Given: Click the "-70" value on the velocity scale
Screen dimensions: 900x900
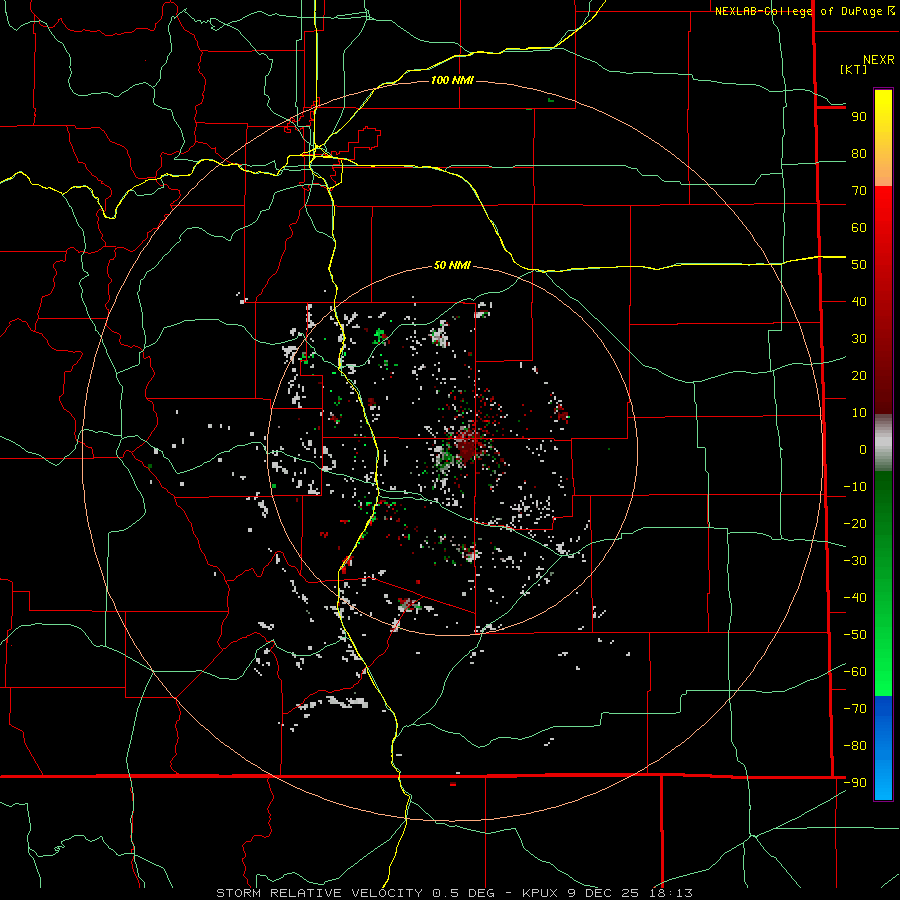Looking at the screenshot, I should click(855, 709).
